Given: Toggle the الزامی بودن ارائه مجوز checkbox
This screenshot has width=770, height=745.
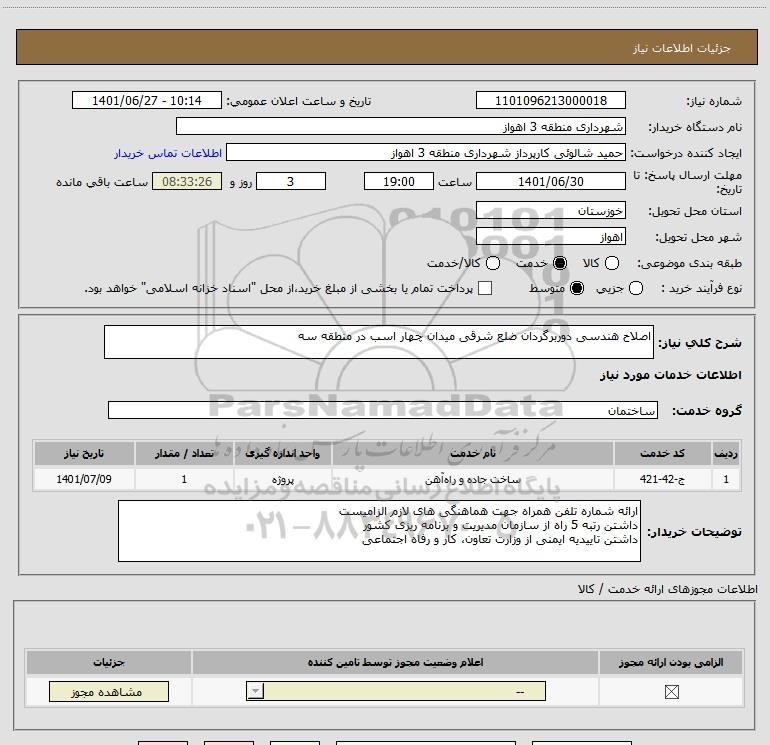Looking at the screenshot, I should pos(671,692).
